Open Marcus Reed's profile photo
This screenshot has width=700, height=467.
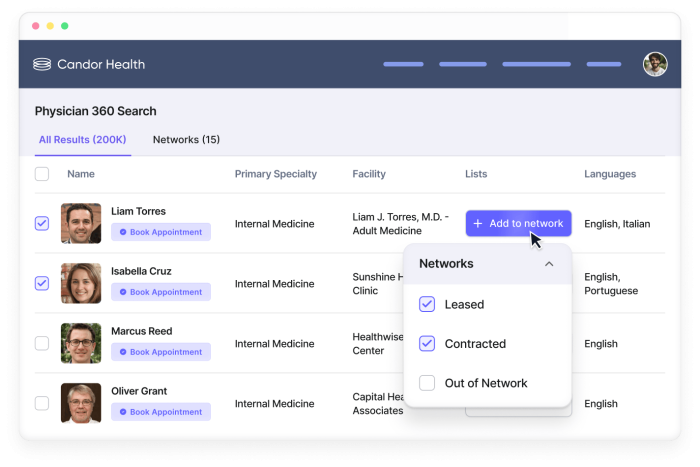click(81, 343)
